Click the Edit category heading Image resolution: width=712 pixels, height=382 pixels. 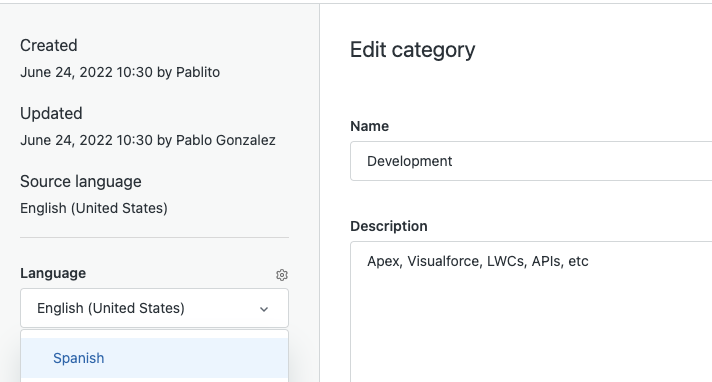pos(412,50)
